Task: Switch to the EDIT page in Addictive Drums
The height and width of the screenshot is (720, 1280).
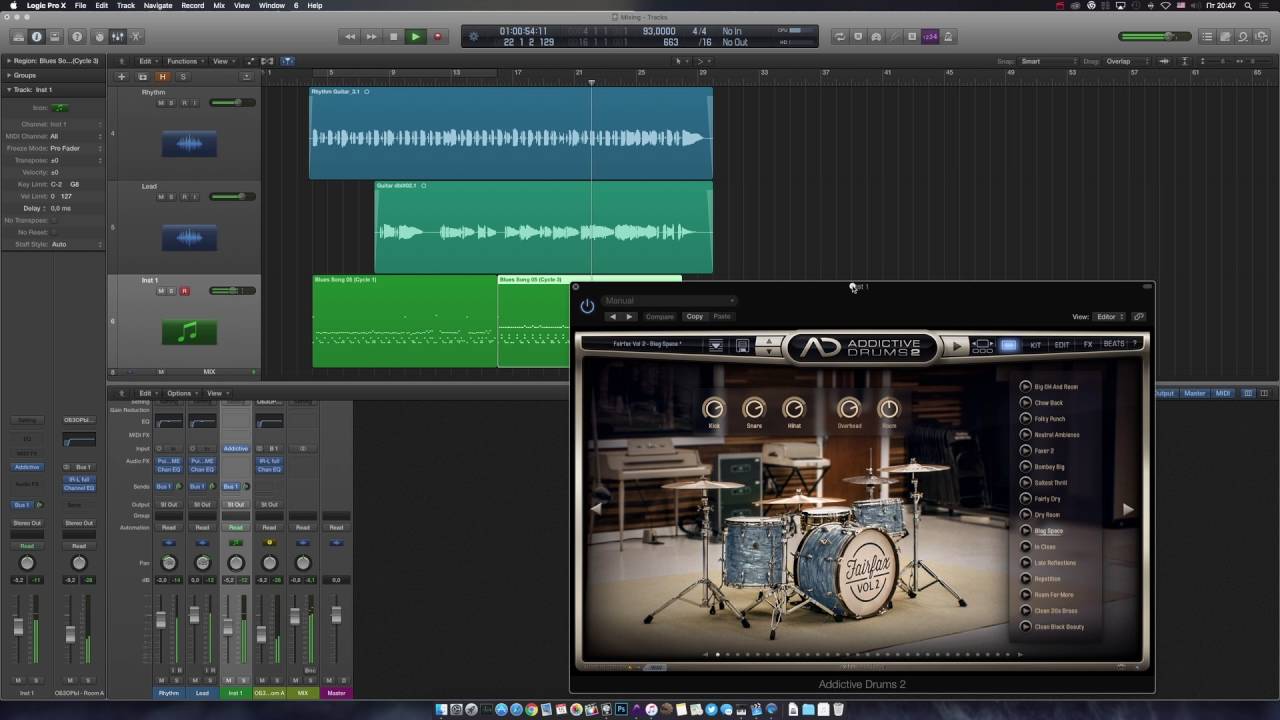Action: [x=1062, y=345]
